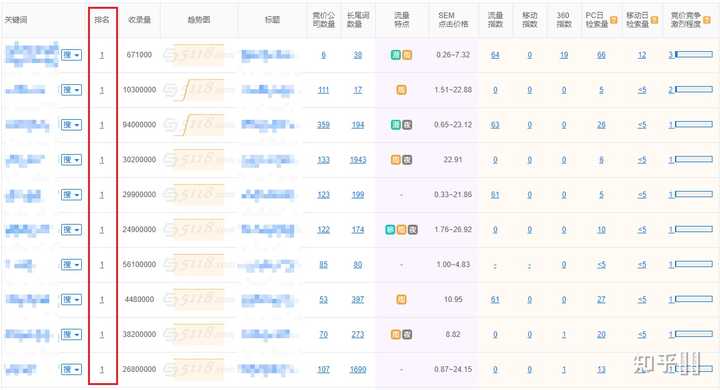
Task: Click competition level bar in 24900000 row
Action: coord(694,229)
